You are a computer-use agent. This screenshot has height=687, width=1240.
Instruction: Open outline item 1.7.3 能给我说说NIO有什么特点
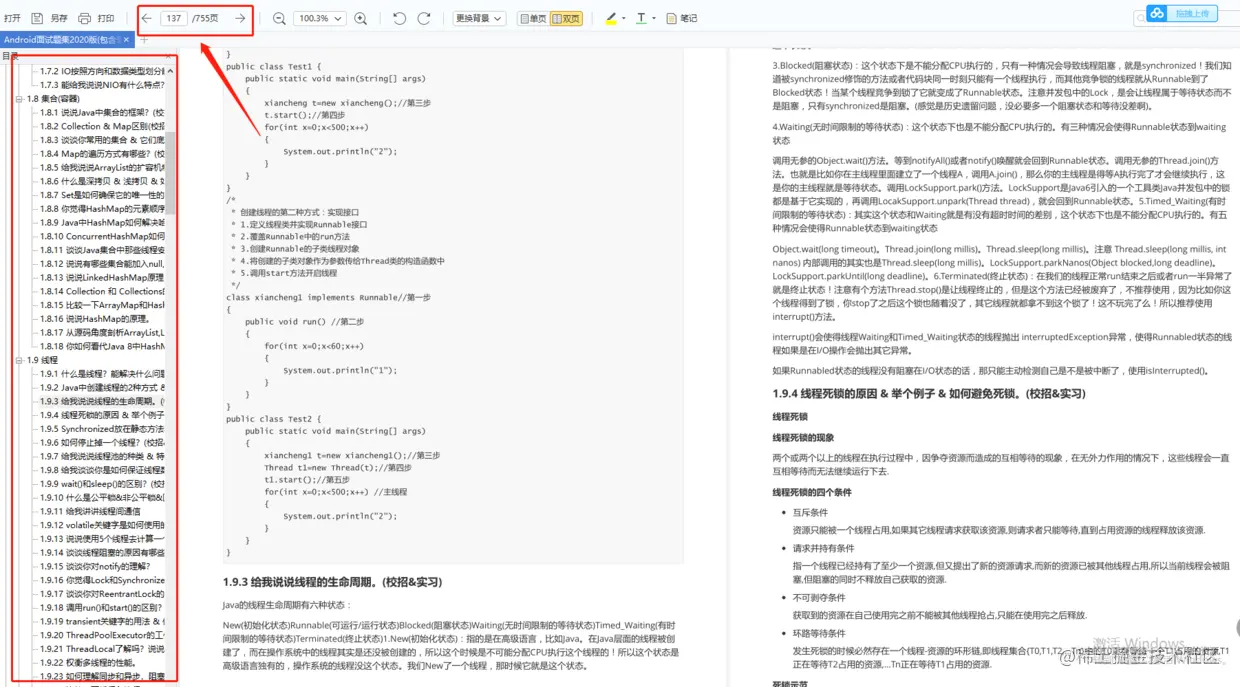[102, 85]
